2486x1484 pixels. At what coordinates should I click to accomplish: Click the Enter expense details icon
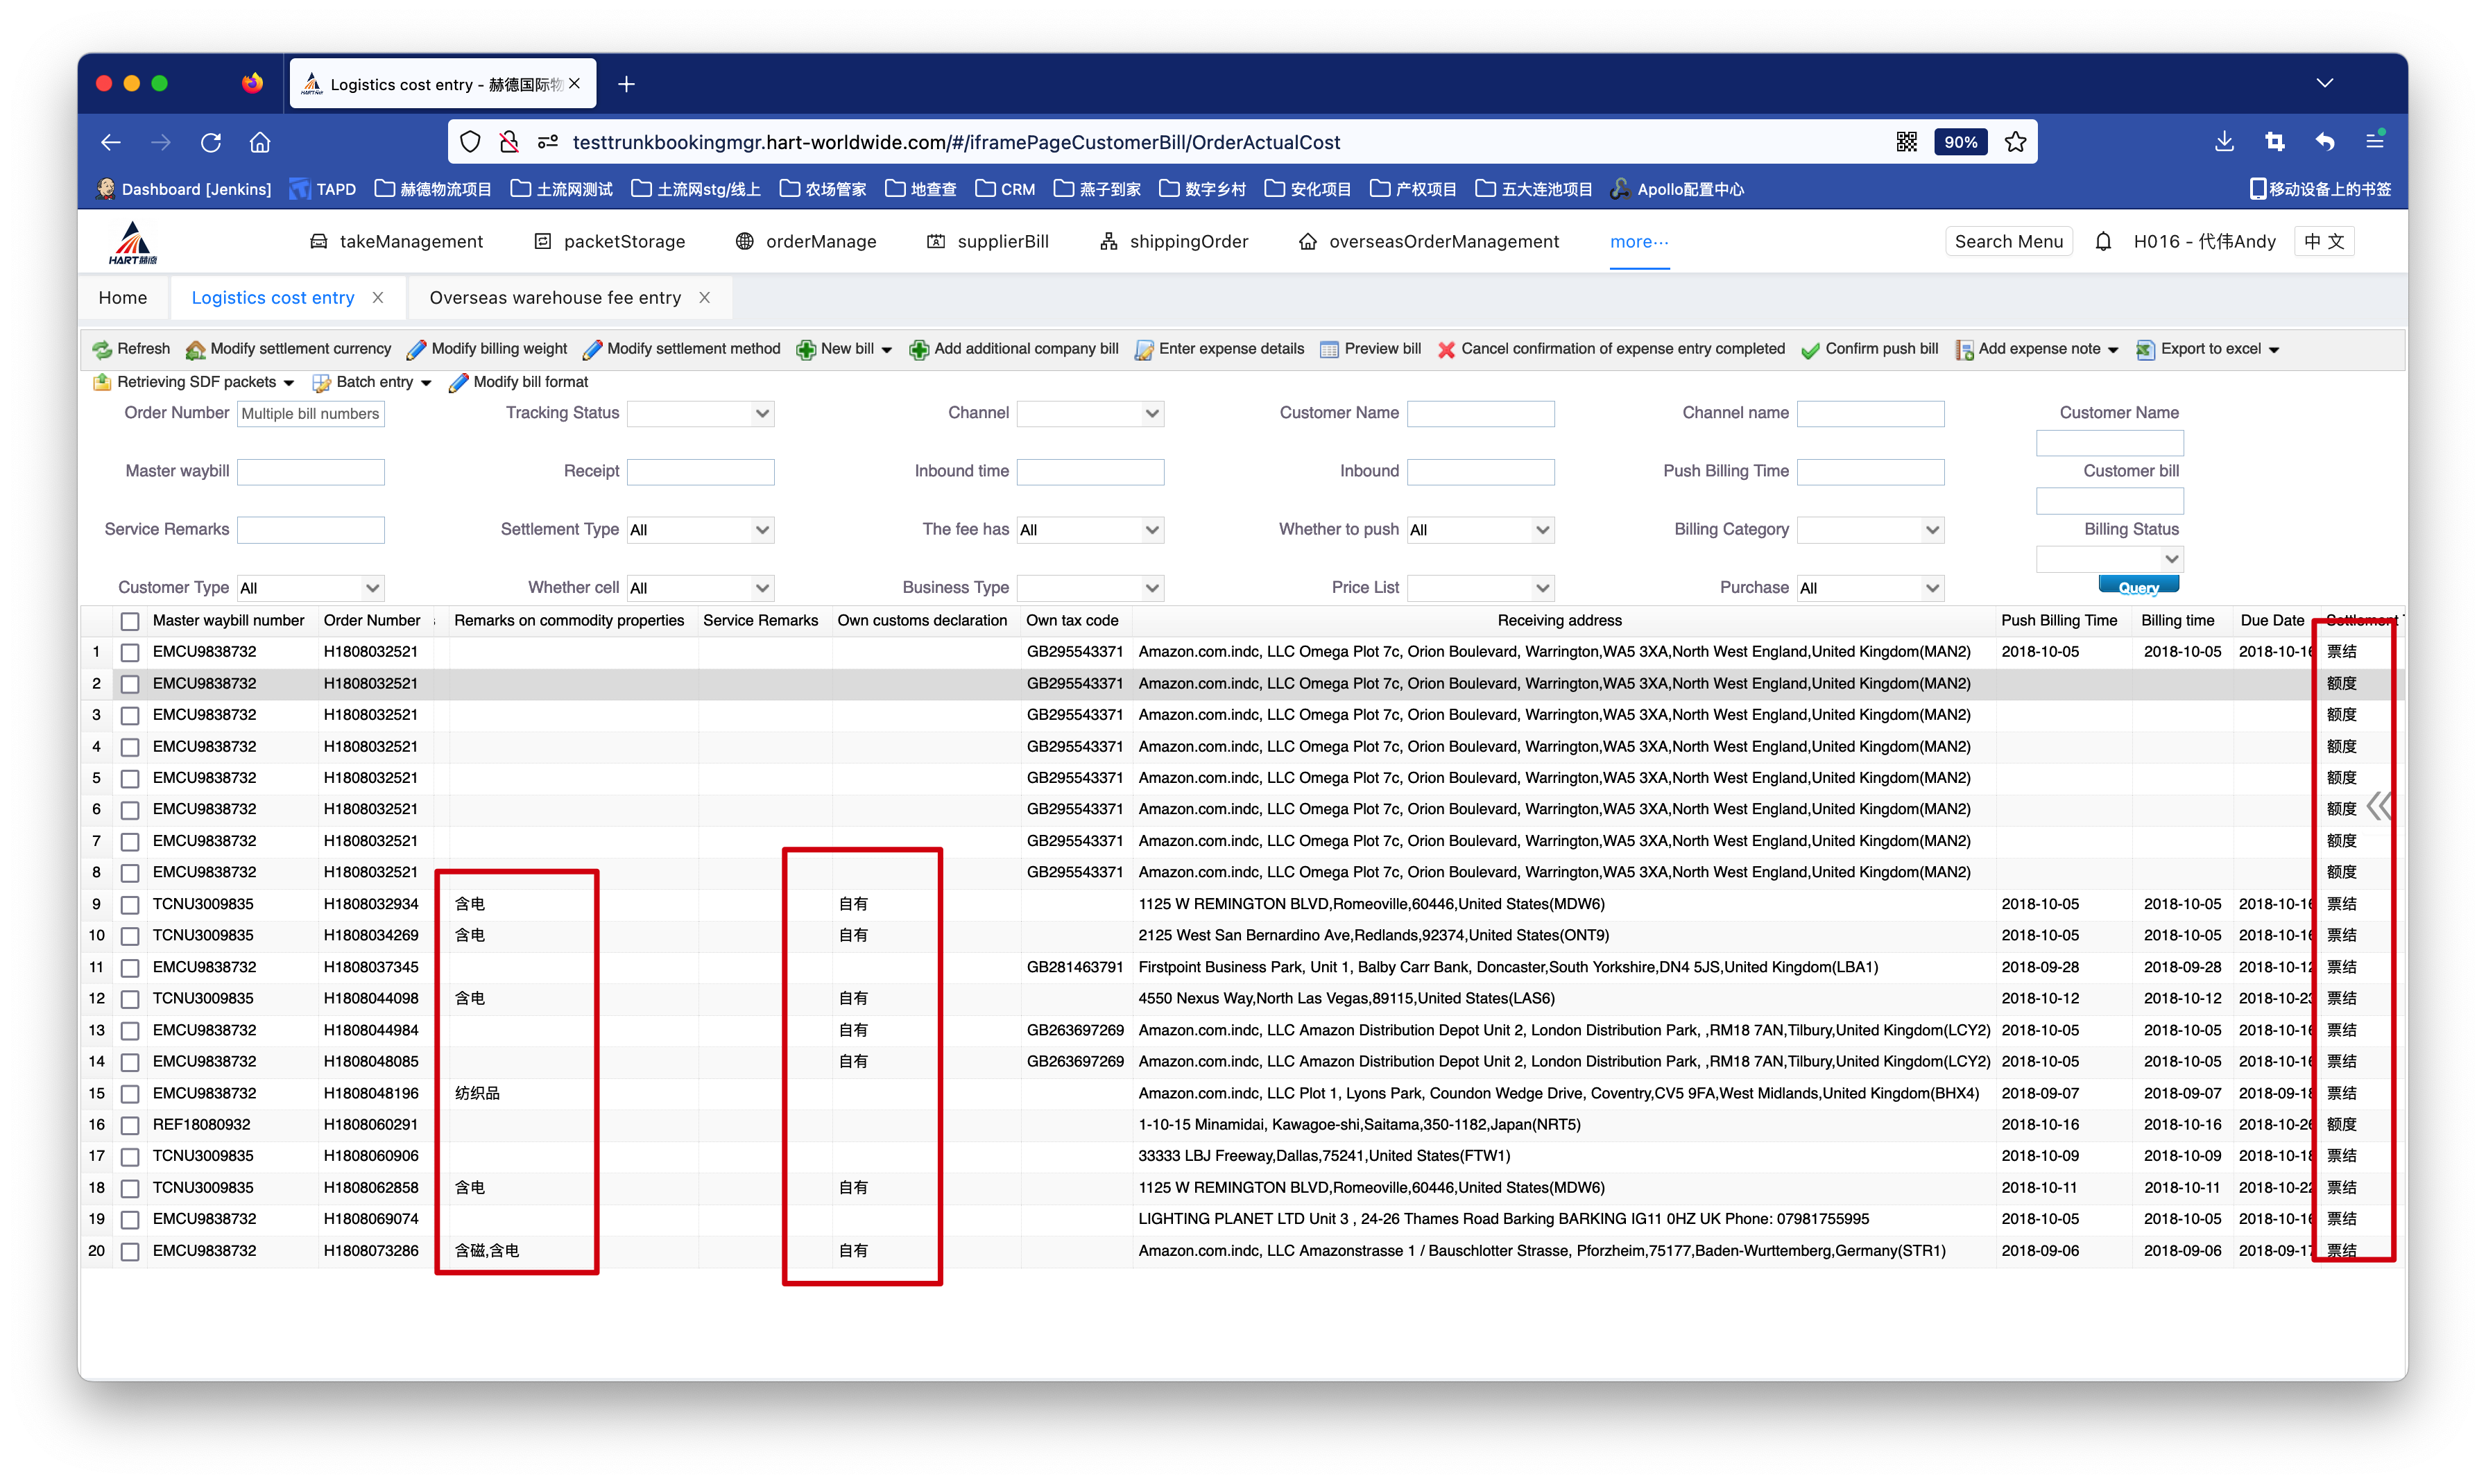[1144, 349]
